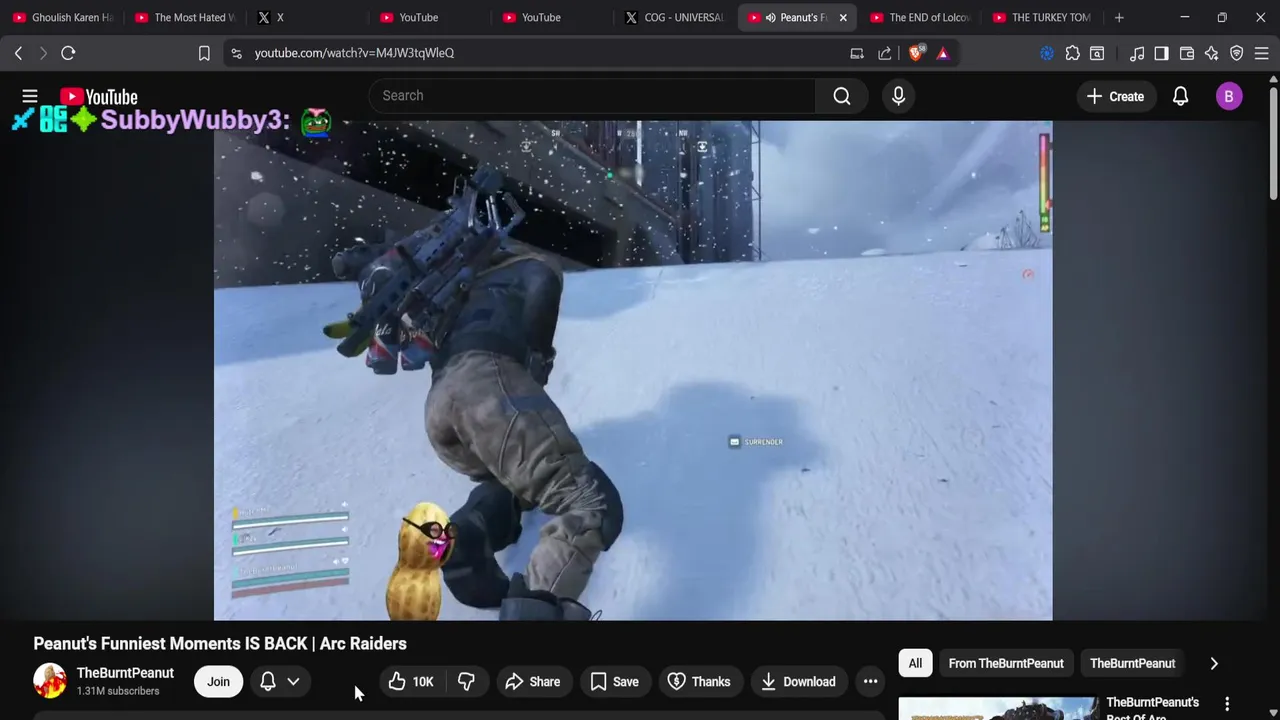Click the YouTube logo
The height and width of the screenshot is (720, 1280).
coord(99,97)
